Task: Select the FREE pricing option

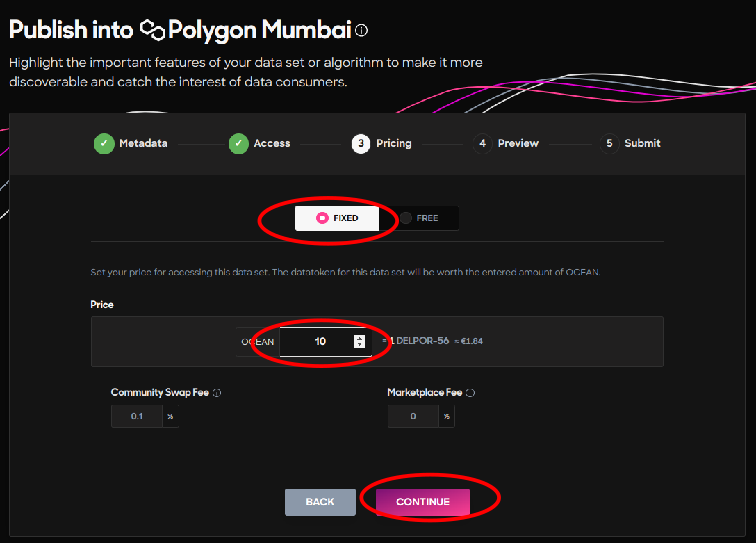Action: 419,218
